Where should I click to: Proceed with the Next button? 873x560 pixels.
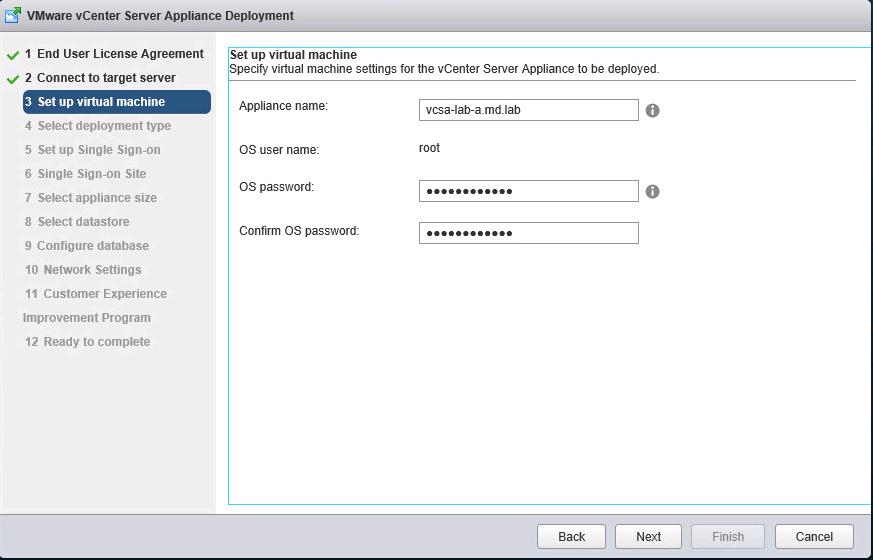648,536
